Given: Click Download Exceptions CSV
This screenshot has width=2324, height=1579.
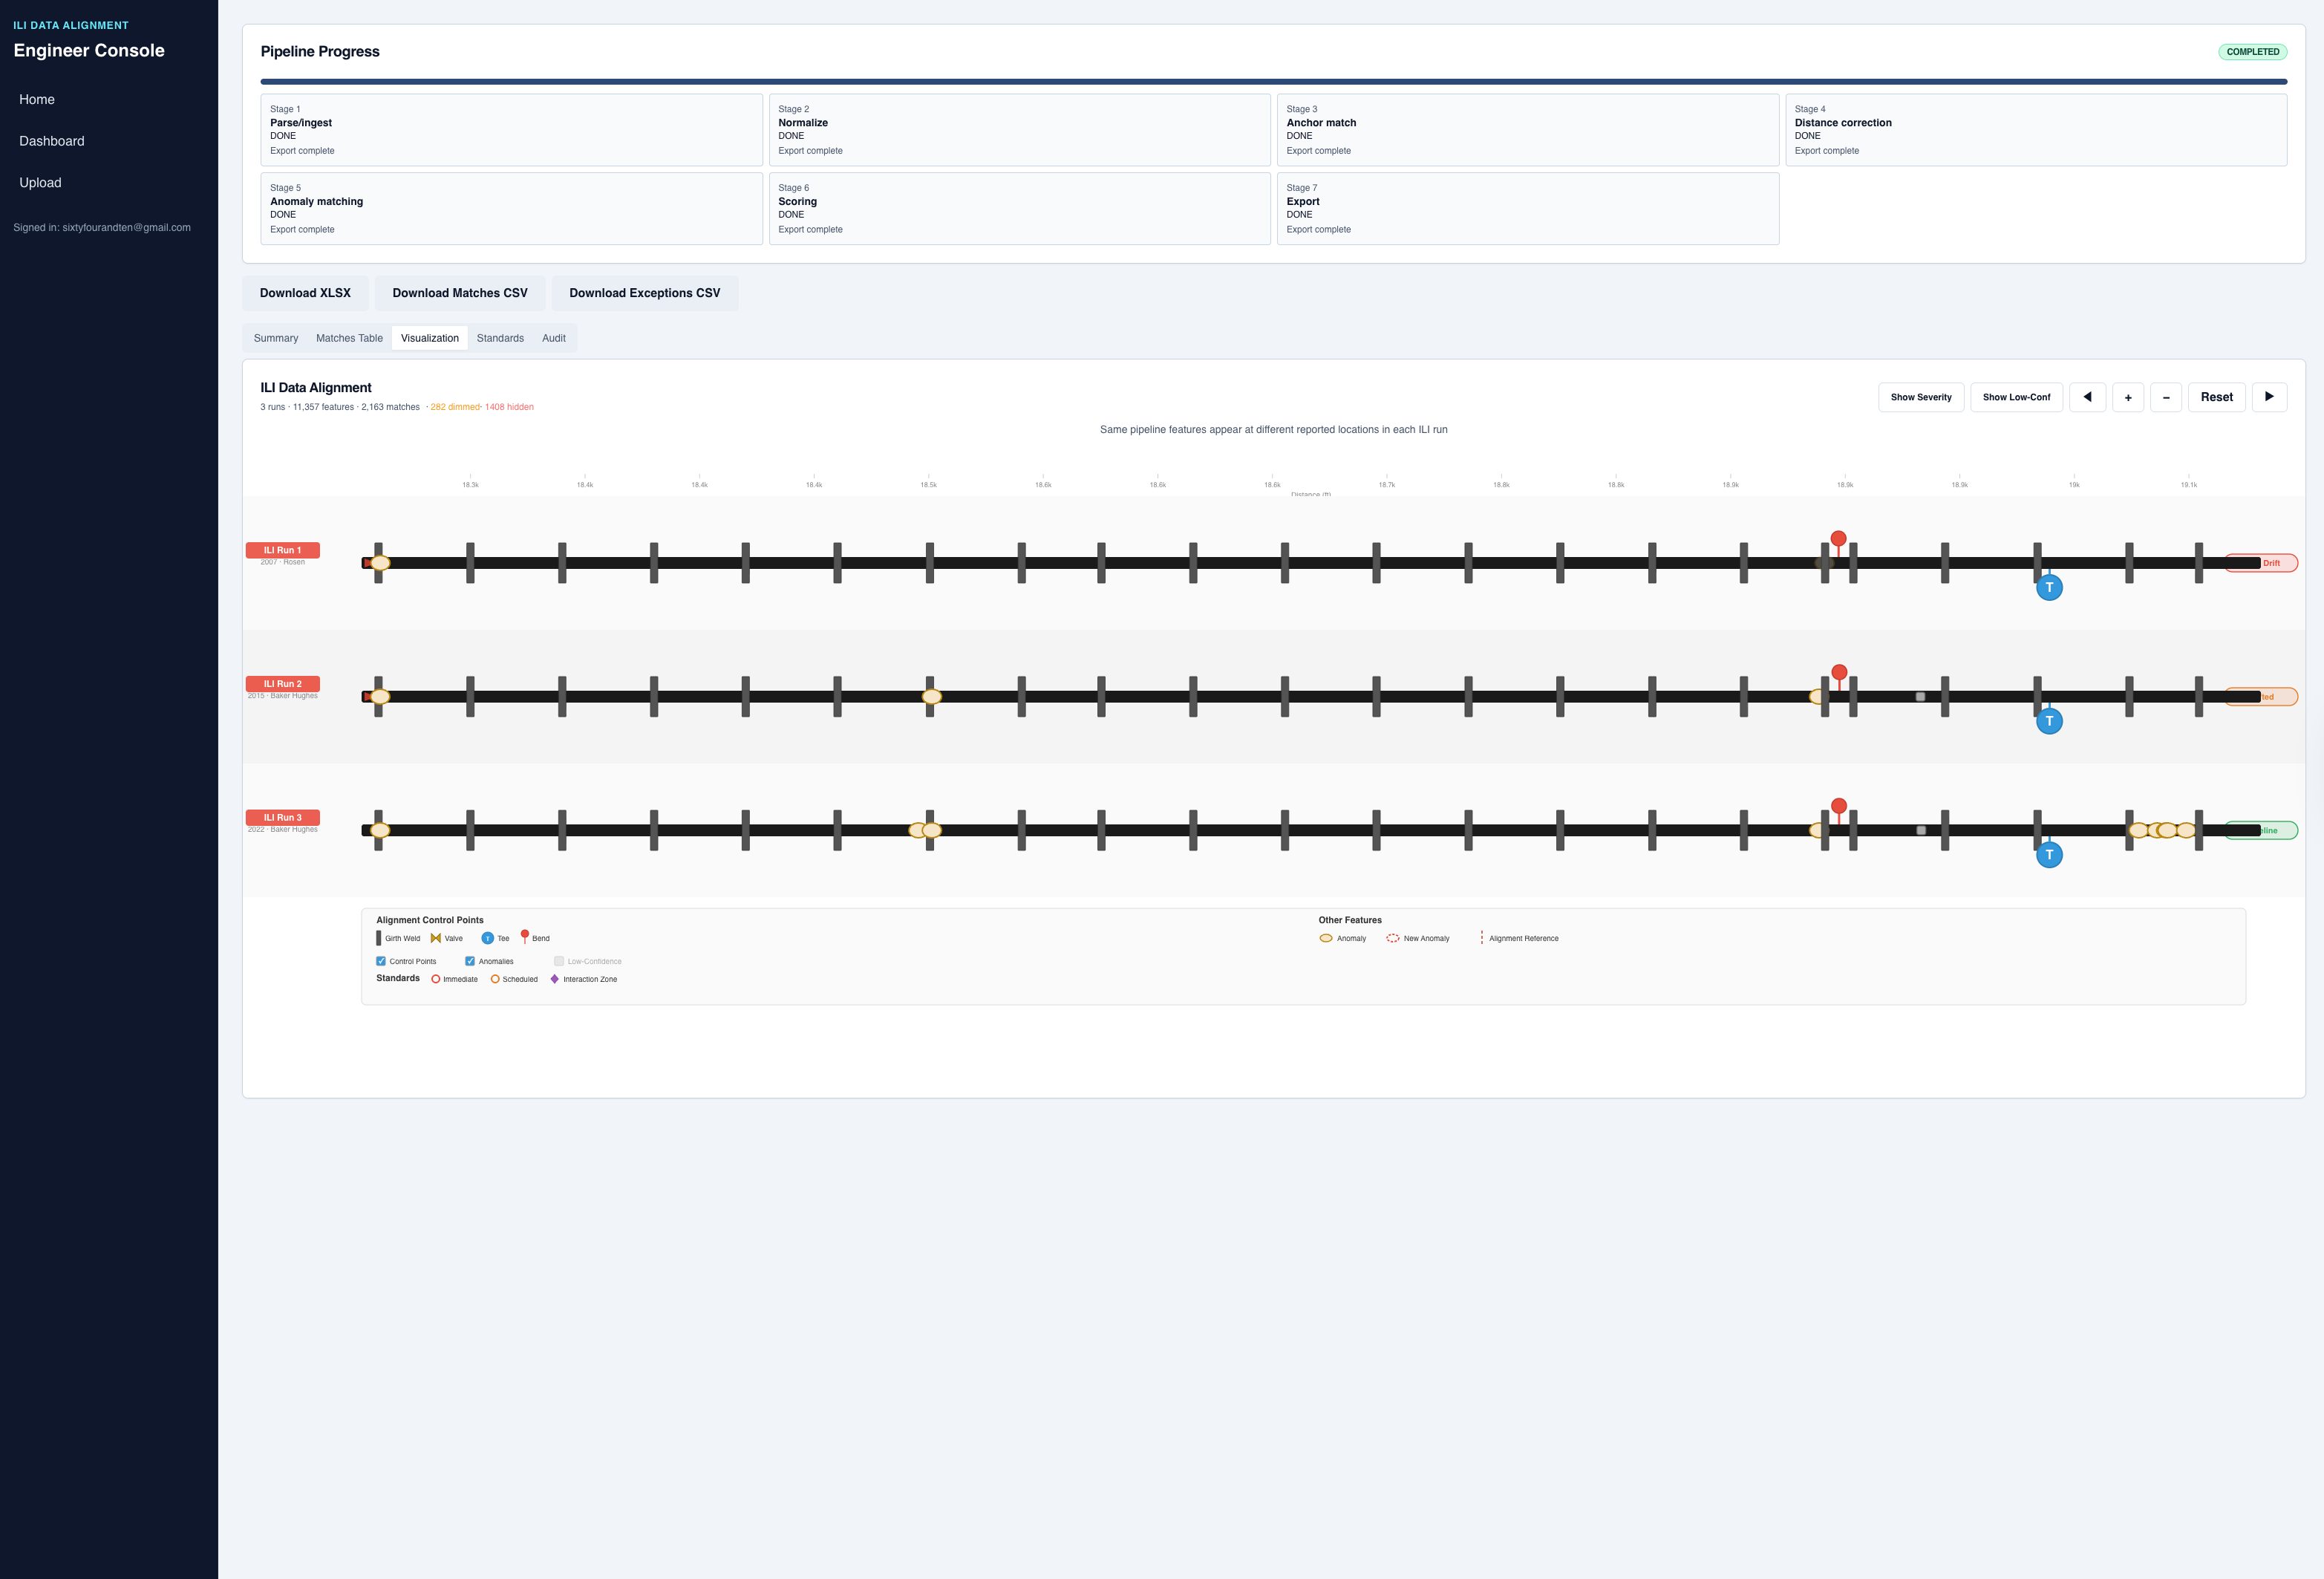Looking at the screenshot, I should pos(644,293).
